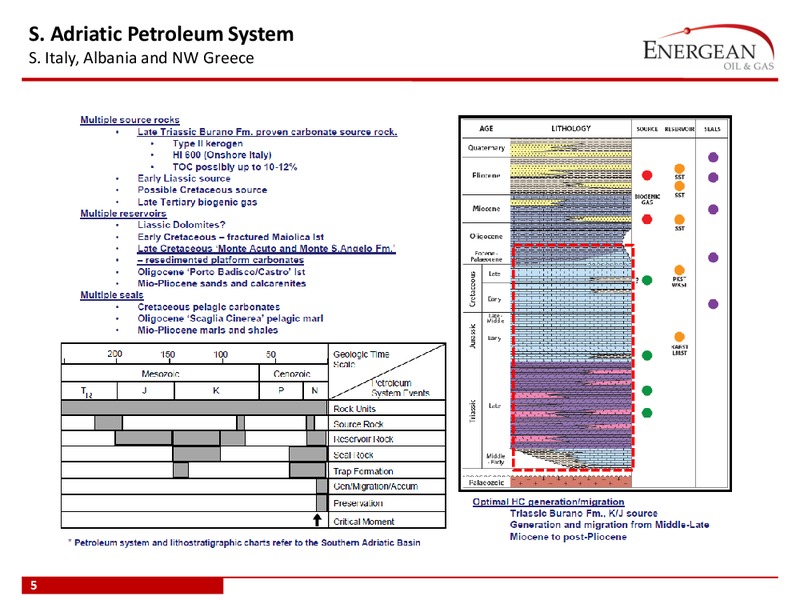Click subtitle 'S. Italy, Albania and NW Greece'
The height and width of the screenshot is (600, 800).
pyautogui.click(x=141, y=58)
